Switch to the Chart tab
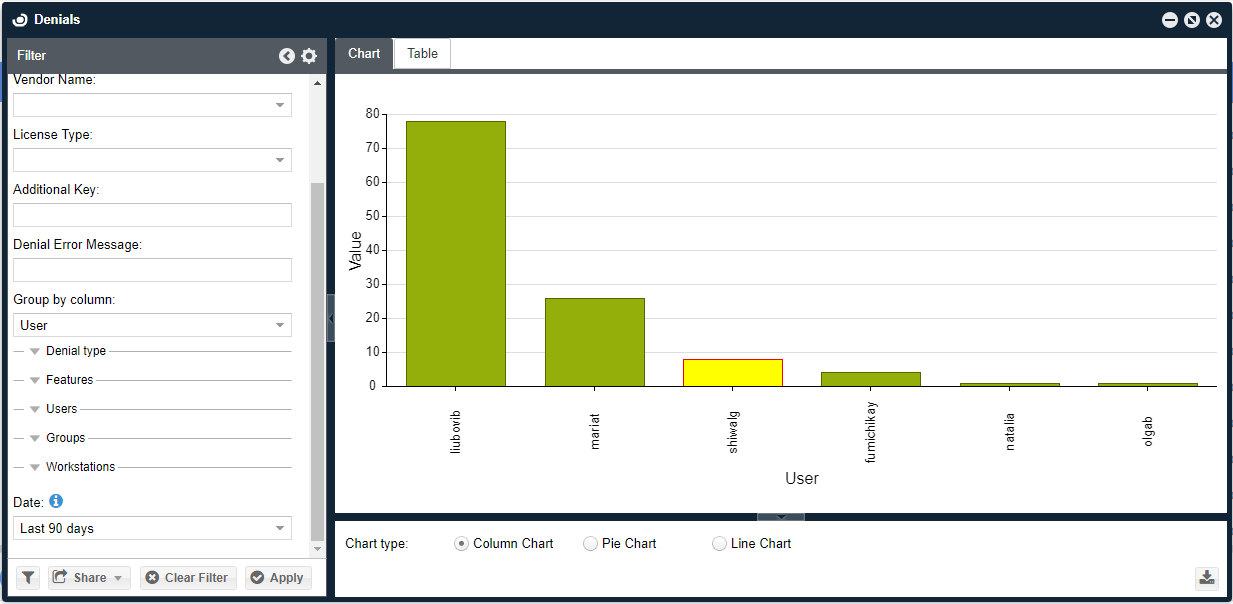Screen dimensions: 1233x604 [x=364, y=54]
